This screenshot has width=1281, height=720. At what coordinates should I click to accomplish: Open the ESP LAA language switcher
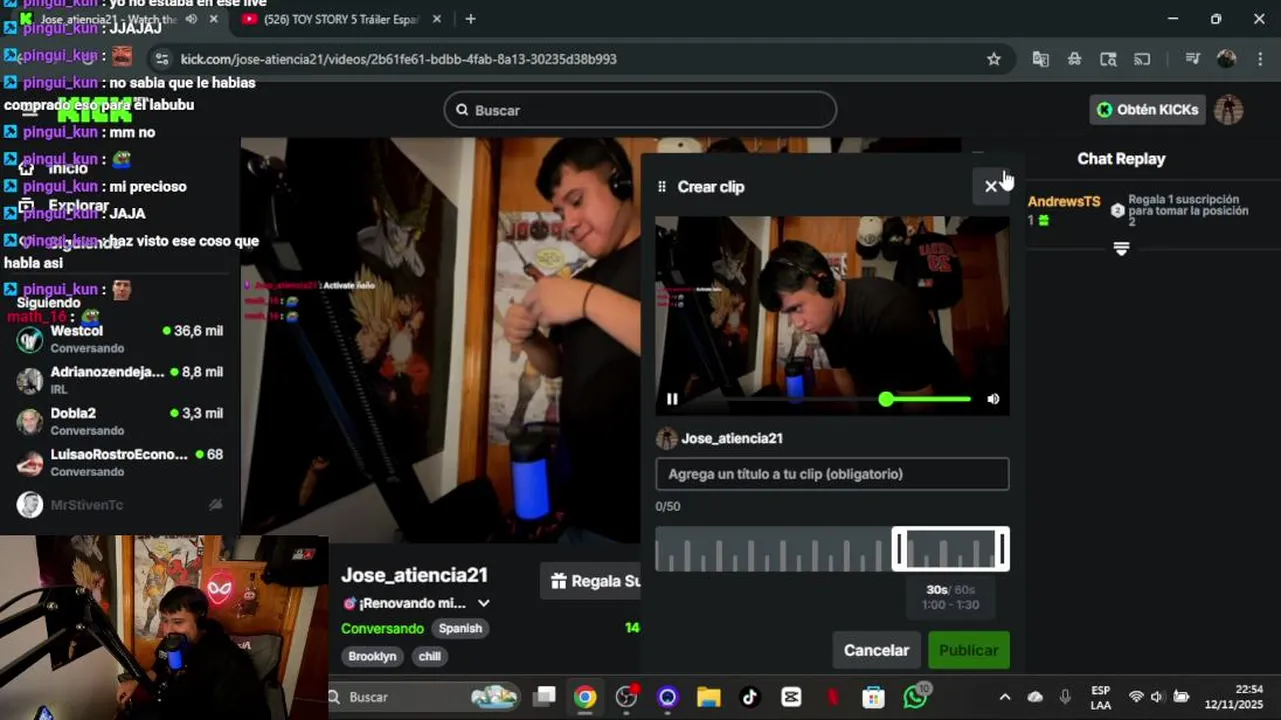pos(1100,697)
